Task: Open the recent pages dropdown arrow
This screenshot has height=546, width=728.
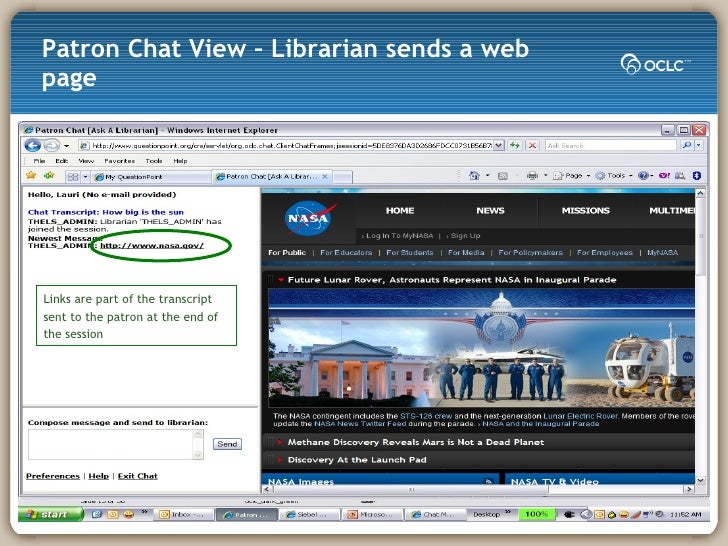Action: point(66,146)
